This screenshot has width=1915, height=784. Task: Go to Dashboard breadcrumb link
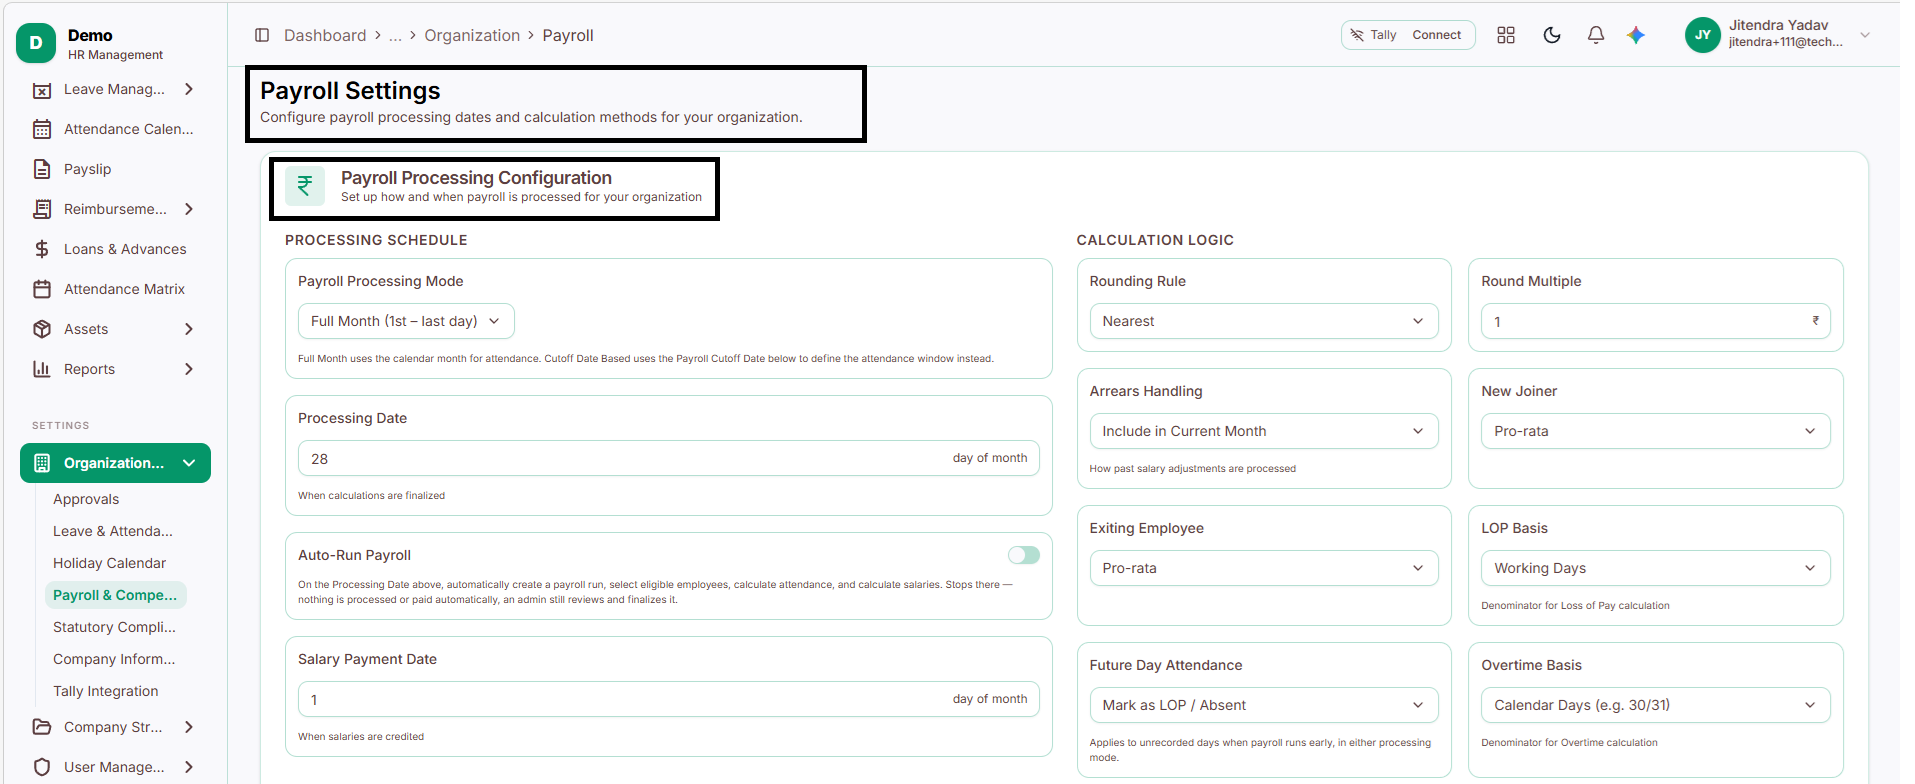pos(325,35)
